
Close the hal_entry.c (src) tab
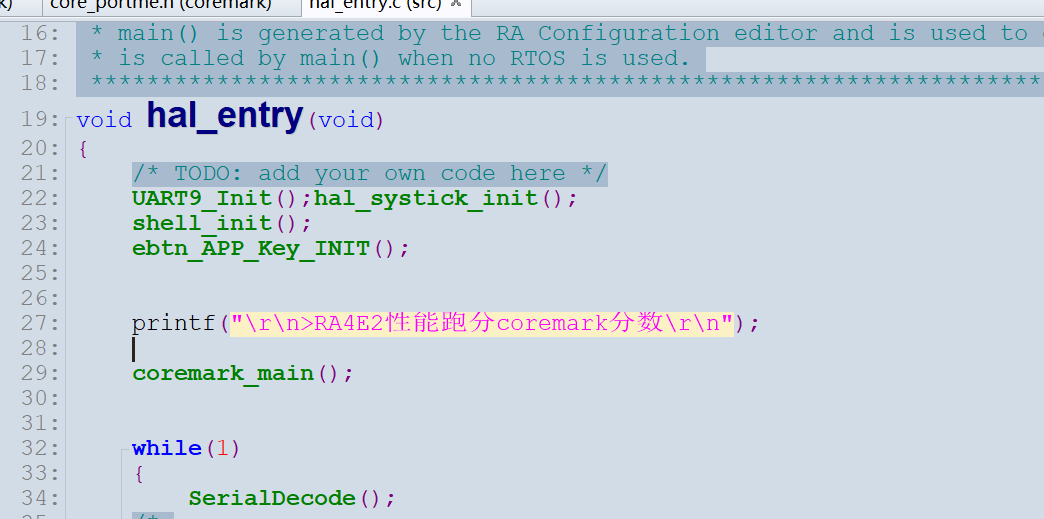pos(457,3)
